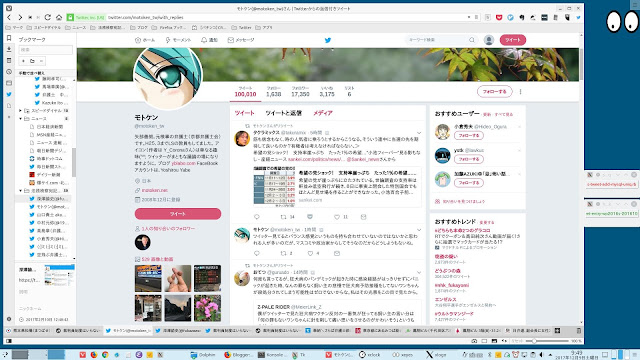Like the first tweet heart icon
This screenshot has width=640, height=360.
pyautogui.click(x=337, y=217)
